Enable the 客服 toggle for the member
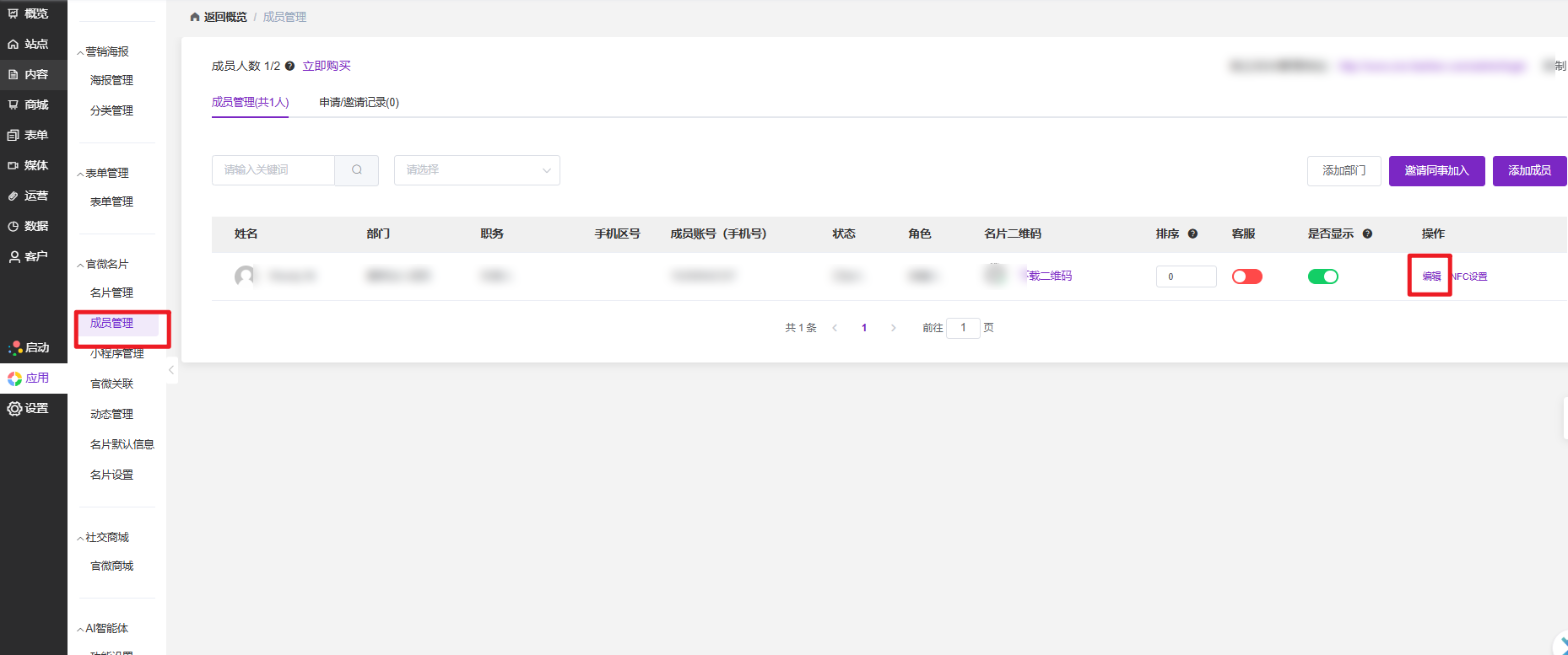The height and width of the screenshot is (655, 1568). tap(1247, 277)
